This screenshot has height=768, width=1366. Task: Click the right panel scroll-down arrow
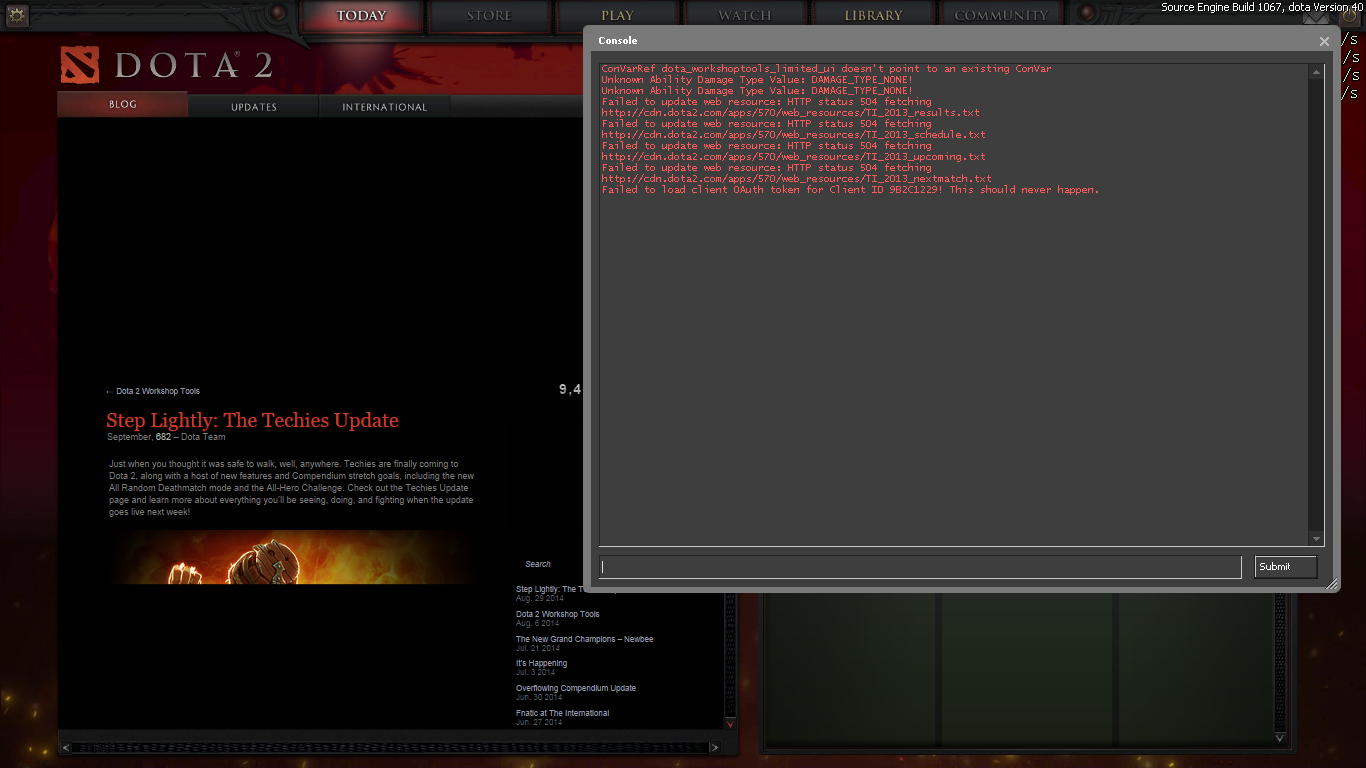click(x=1282, y=738)
